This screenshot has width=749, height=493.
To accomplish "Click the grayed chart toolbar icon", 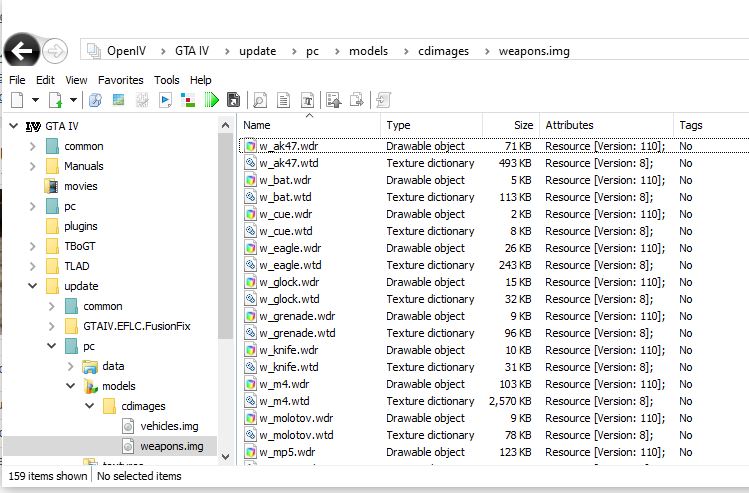I will pyautogui.click(x=142, y=100).
